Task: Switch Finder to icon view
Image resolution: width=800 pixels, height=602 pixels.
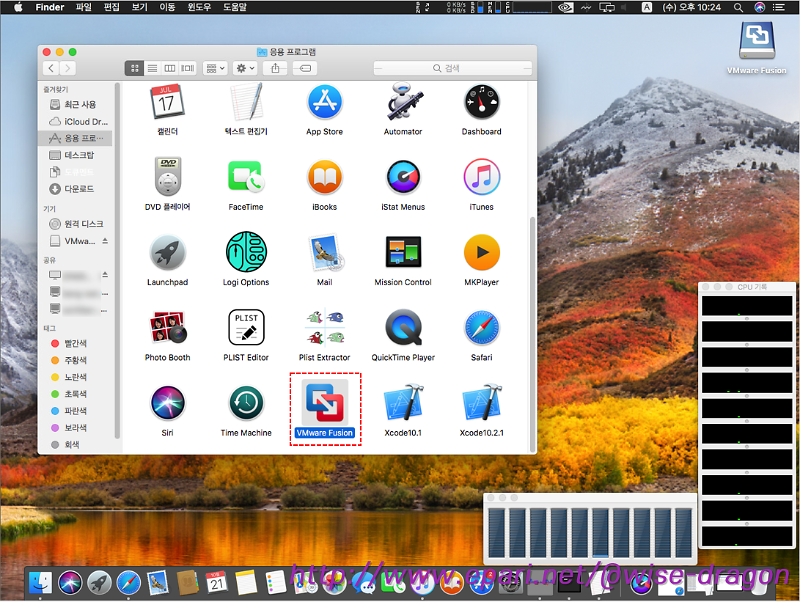Action: [x=134, y=68]
